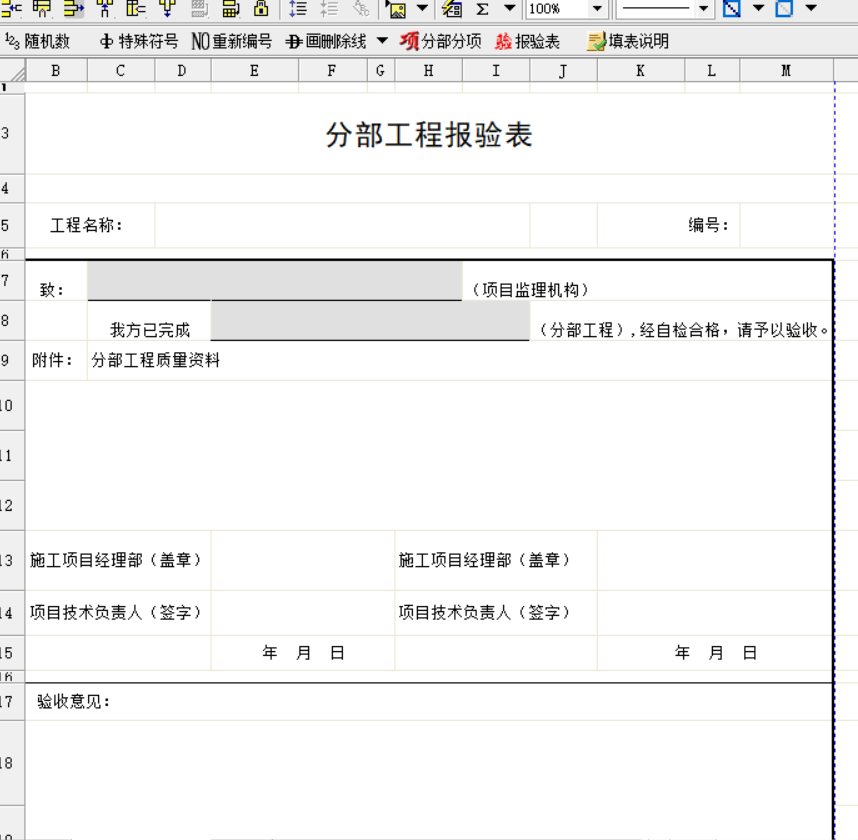Click the 工程名称 value cell

[x=342, y=226]
